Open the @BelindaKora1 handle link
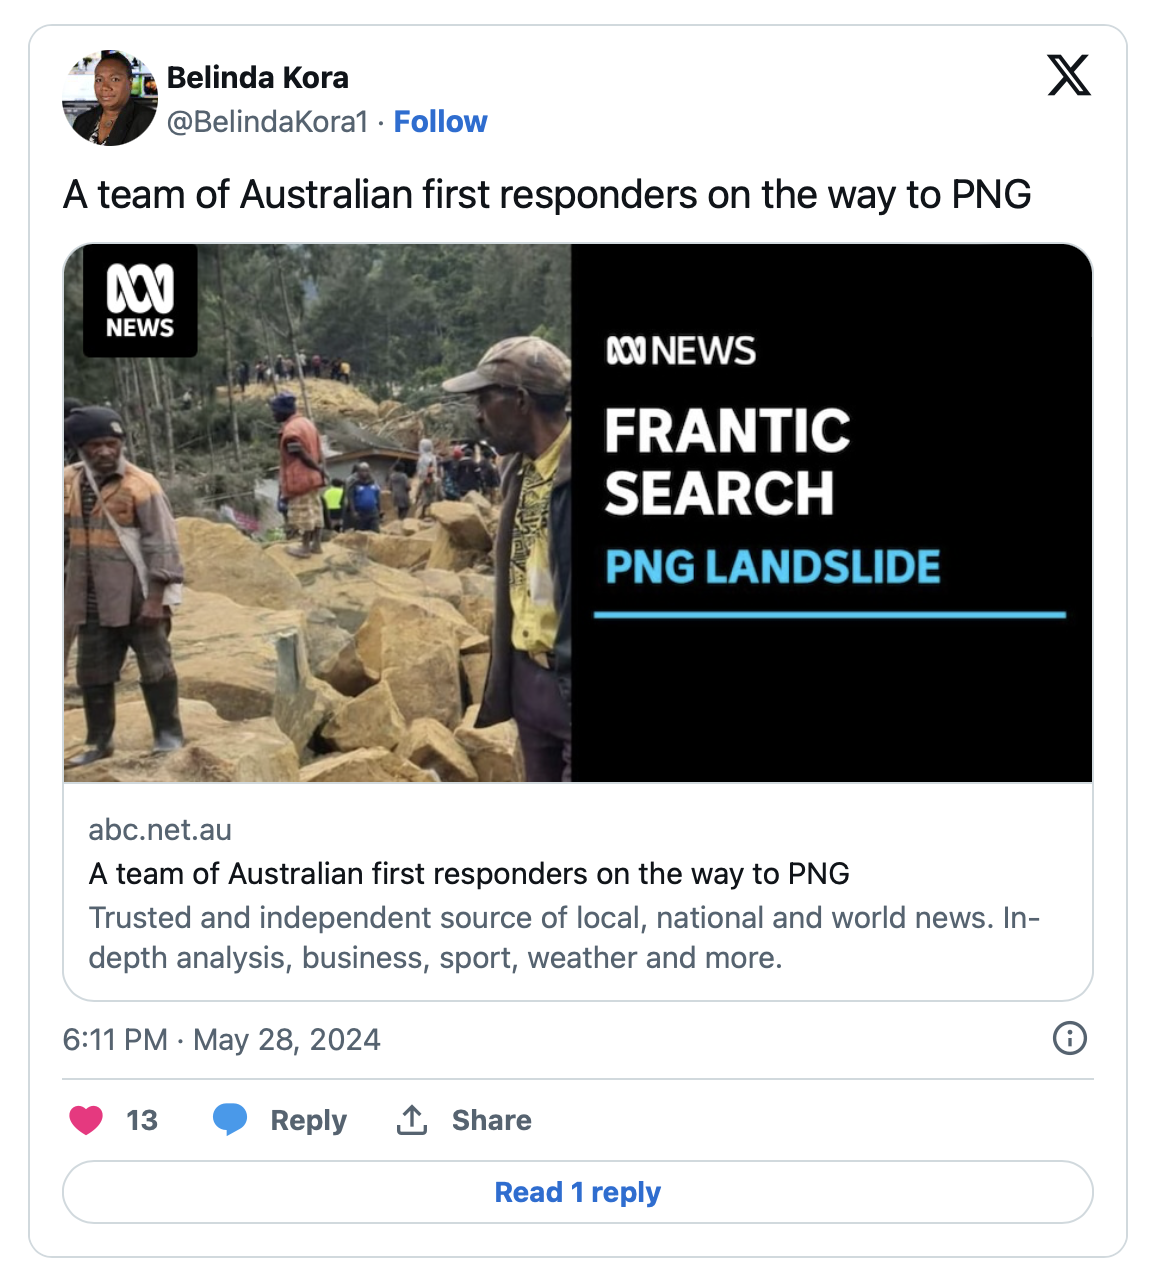The width and height of the screenshot is (1170, 1280). tap(268, 122)
